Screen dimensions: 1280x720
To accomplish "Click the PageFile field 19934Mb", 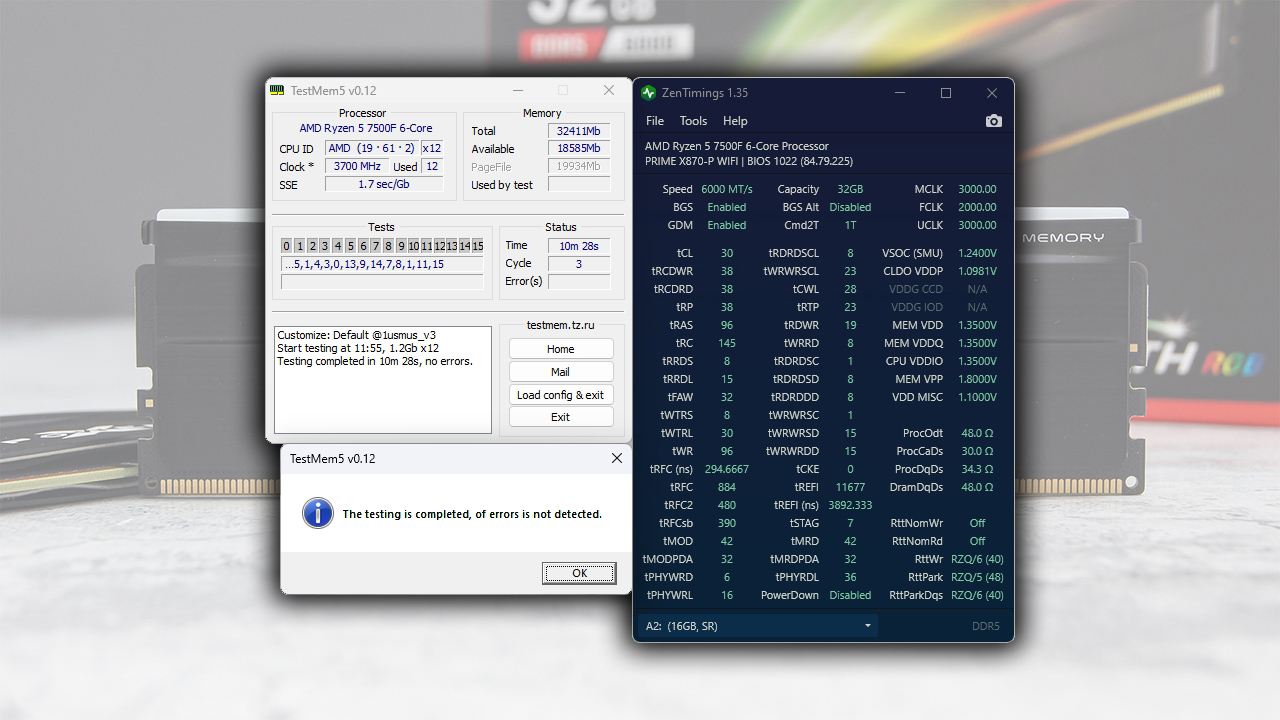I will [579, 167].
